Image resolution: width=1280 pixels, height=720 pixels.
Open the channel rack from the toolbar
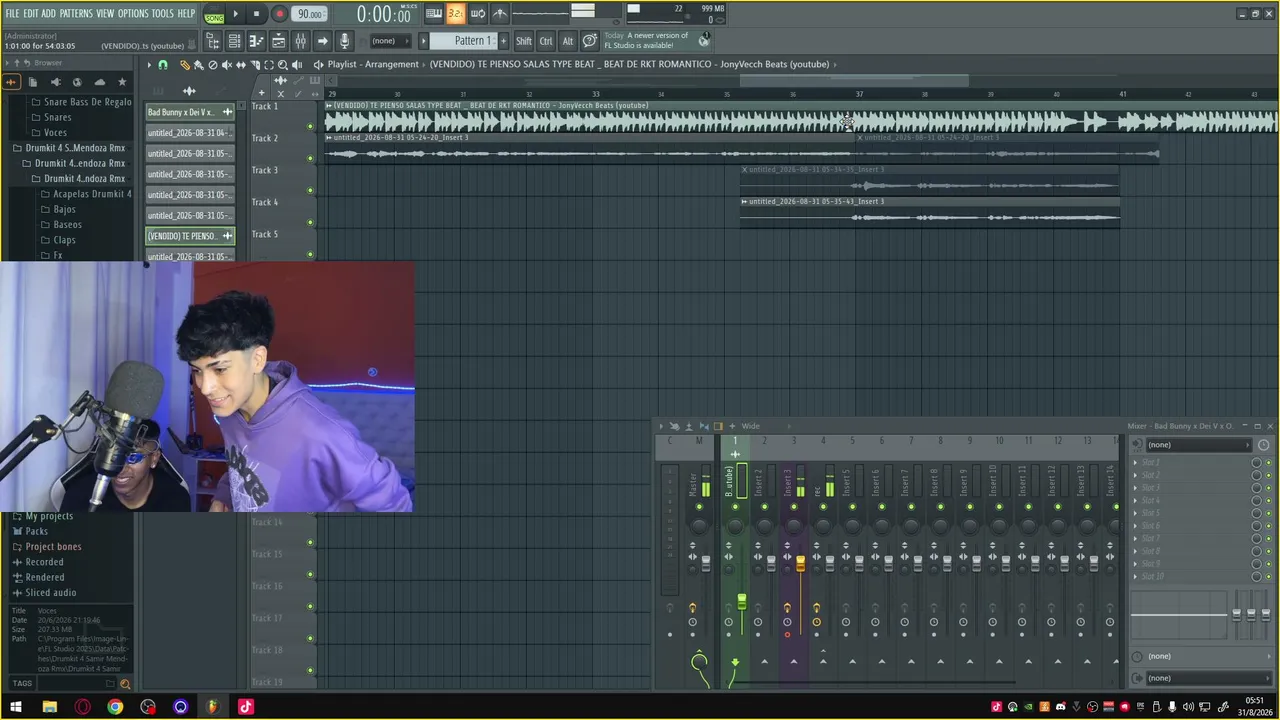(234, 41)
